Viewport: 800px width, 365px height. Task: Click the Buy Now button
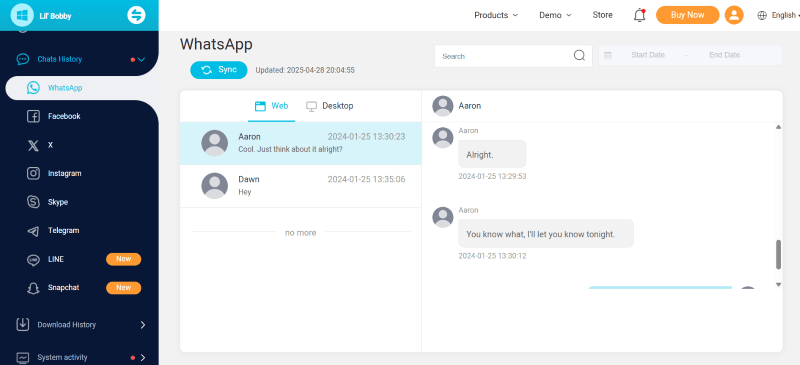(x=687, y=15)
